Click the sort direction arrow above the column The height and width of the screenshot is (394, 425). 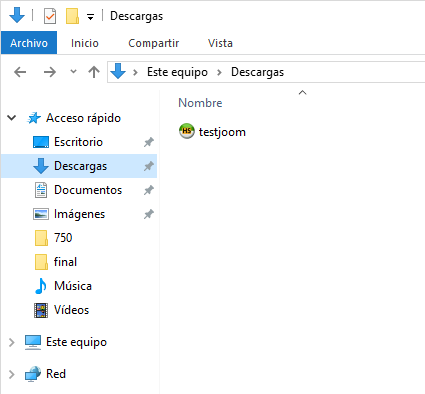(302, 92)
